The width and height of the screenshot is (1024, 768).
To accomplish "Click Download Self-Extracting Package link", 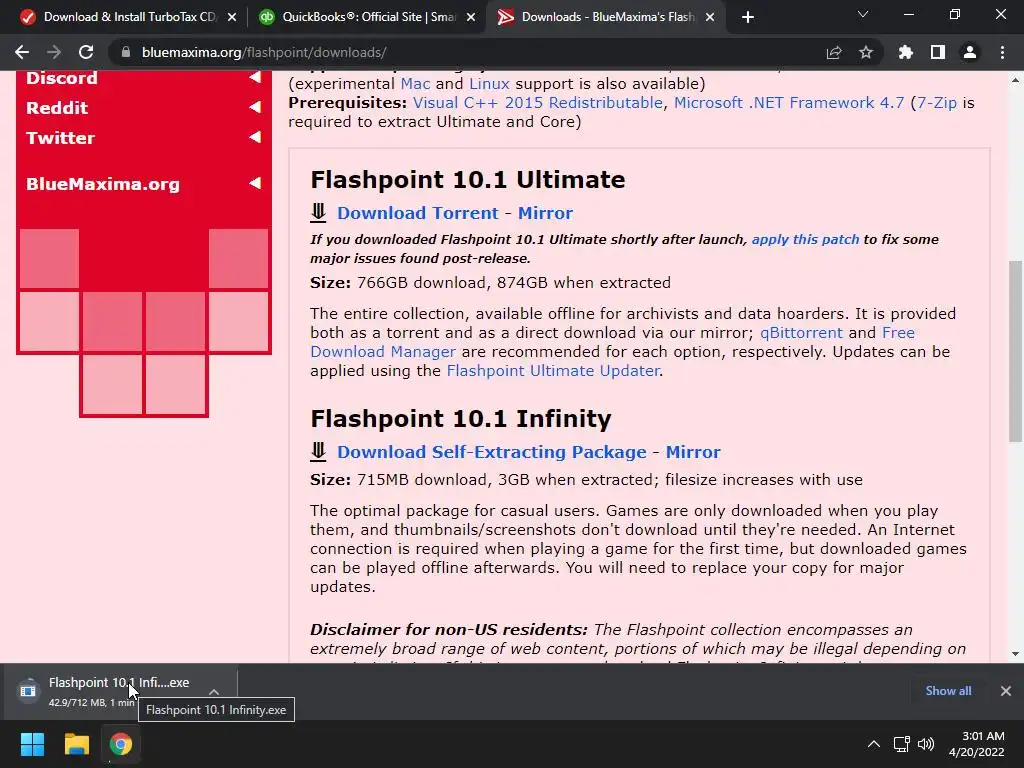I will [492, 452].
